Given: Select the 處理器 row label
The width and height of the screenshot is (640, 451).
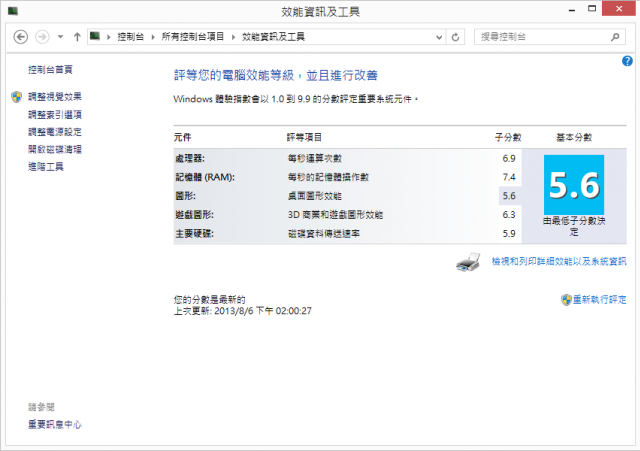Looking at the screenshot, I should point(190,158).
